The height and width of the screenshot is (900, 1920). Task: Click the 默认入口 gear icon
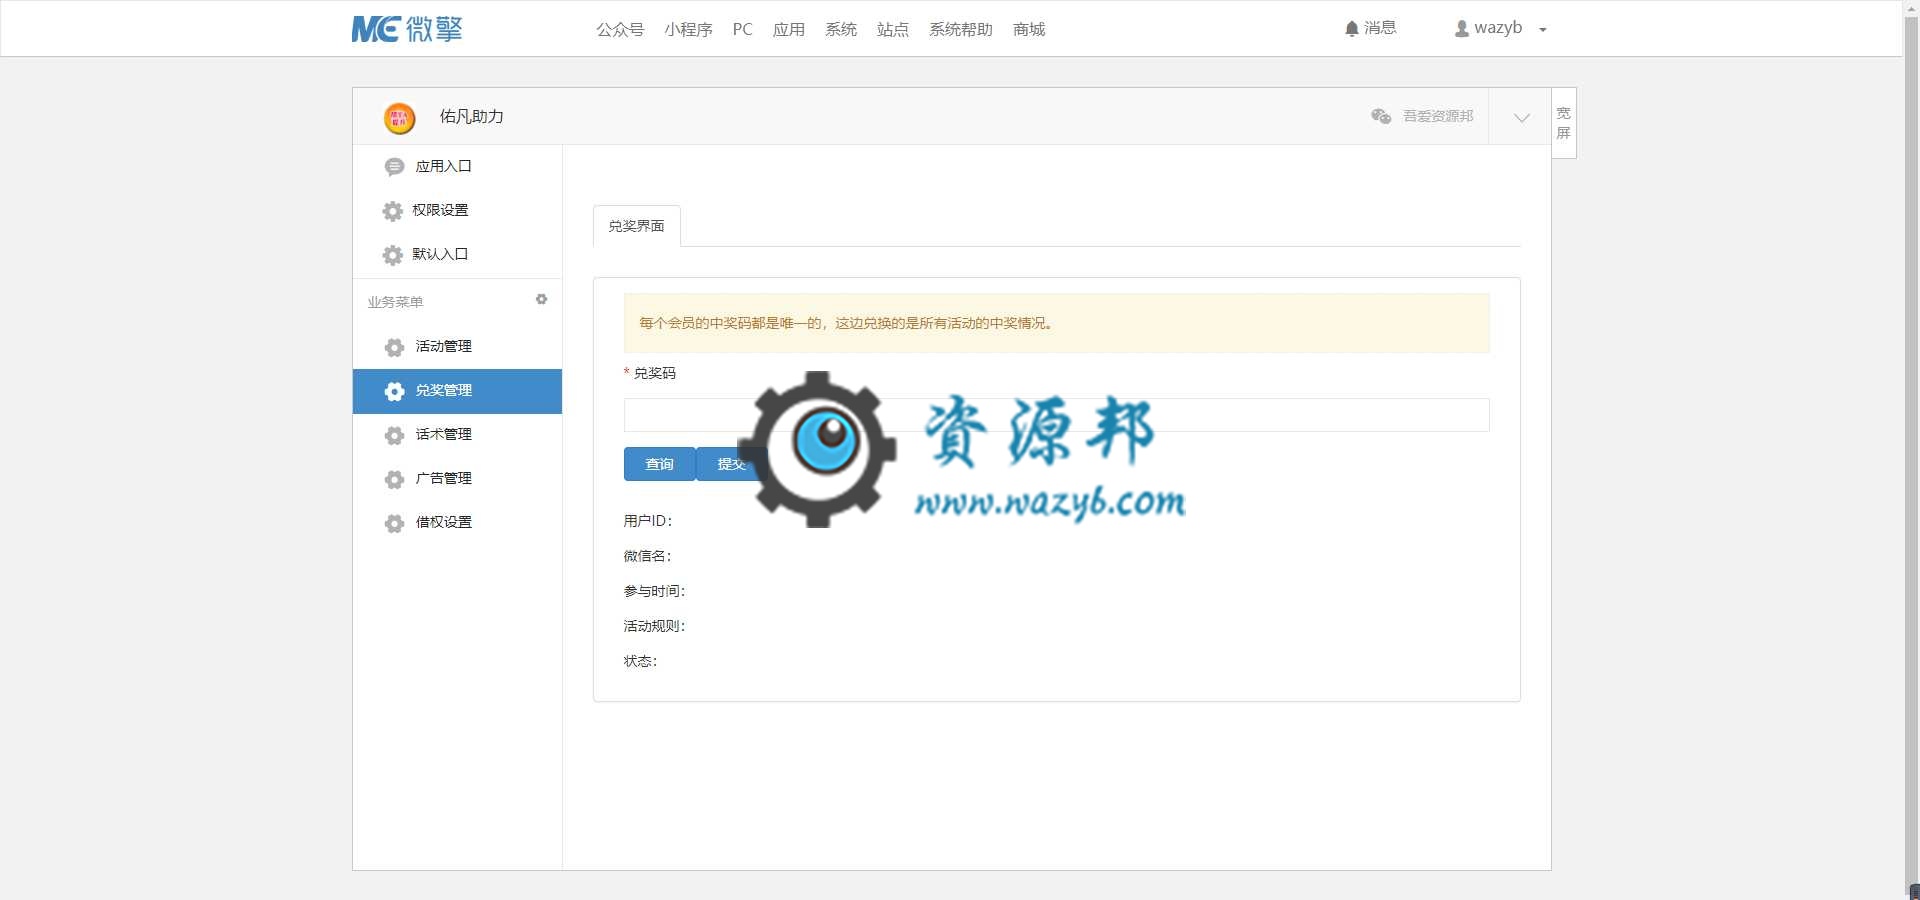pyautogui.click(x=393, y=255)
